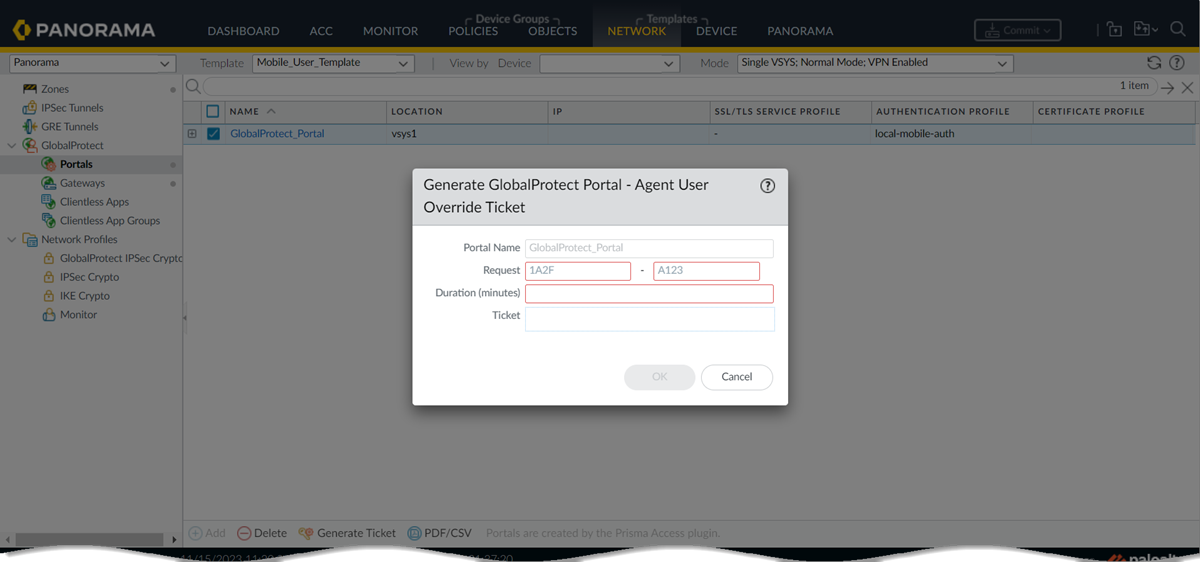Open the Template dropdown Mobile_User_Template
Screen dimensions: 1200x562
(333, 63)
